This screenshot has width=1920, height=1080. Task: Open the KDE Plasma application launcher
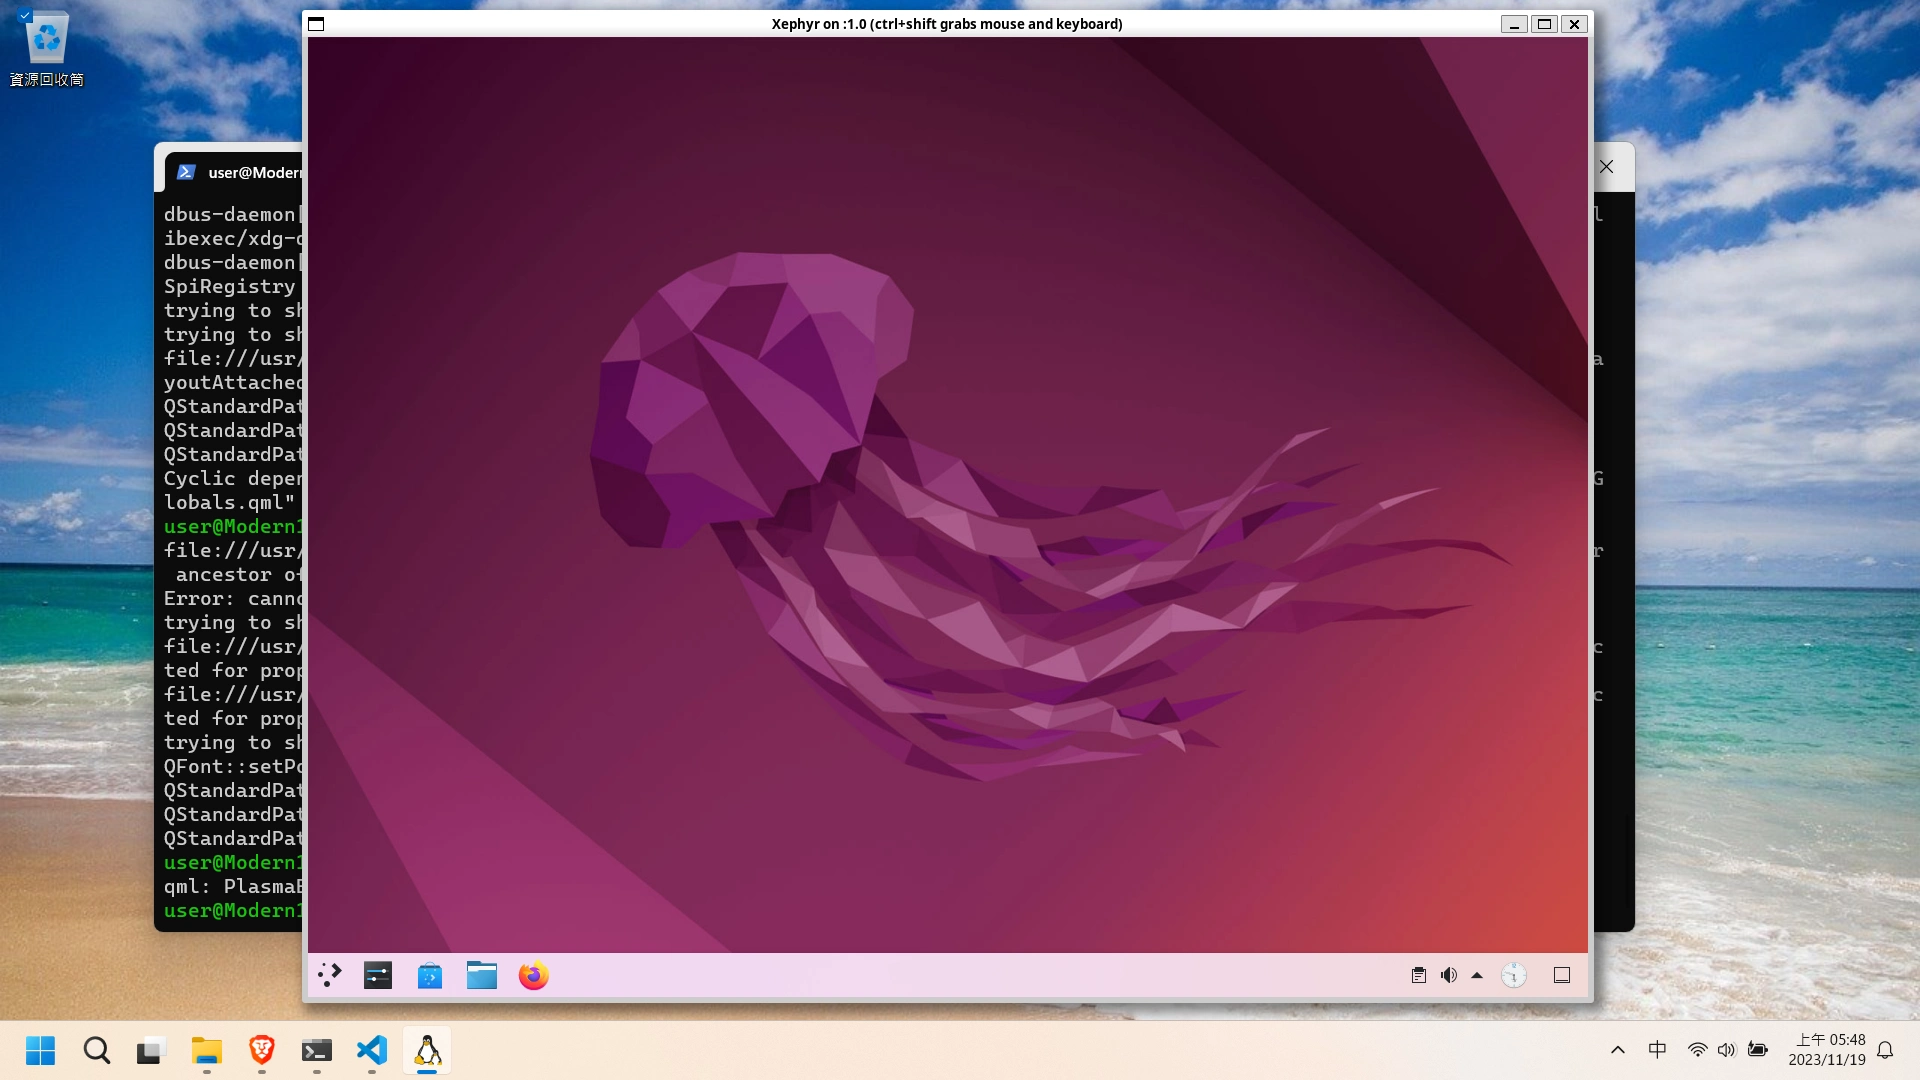pyautogui.click(x=330, y=975)
